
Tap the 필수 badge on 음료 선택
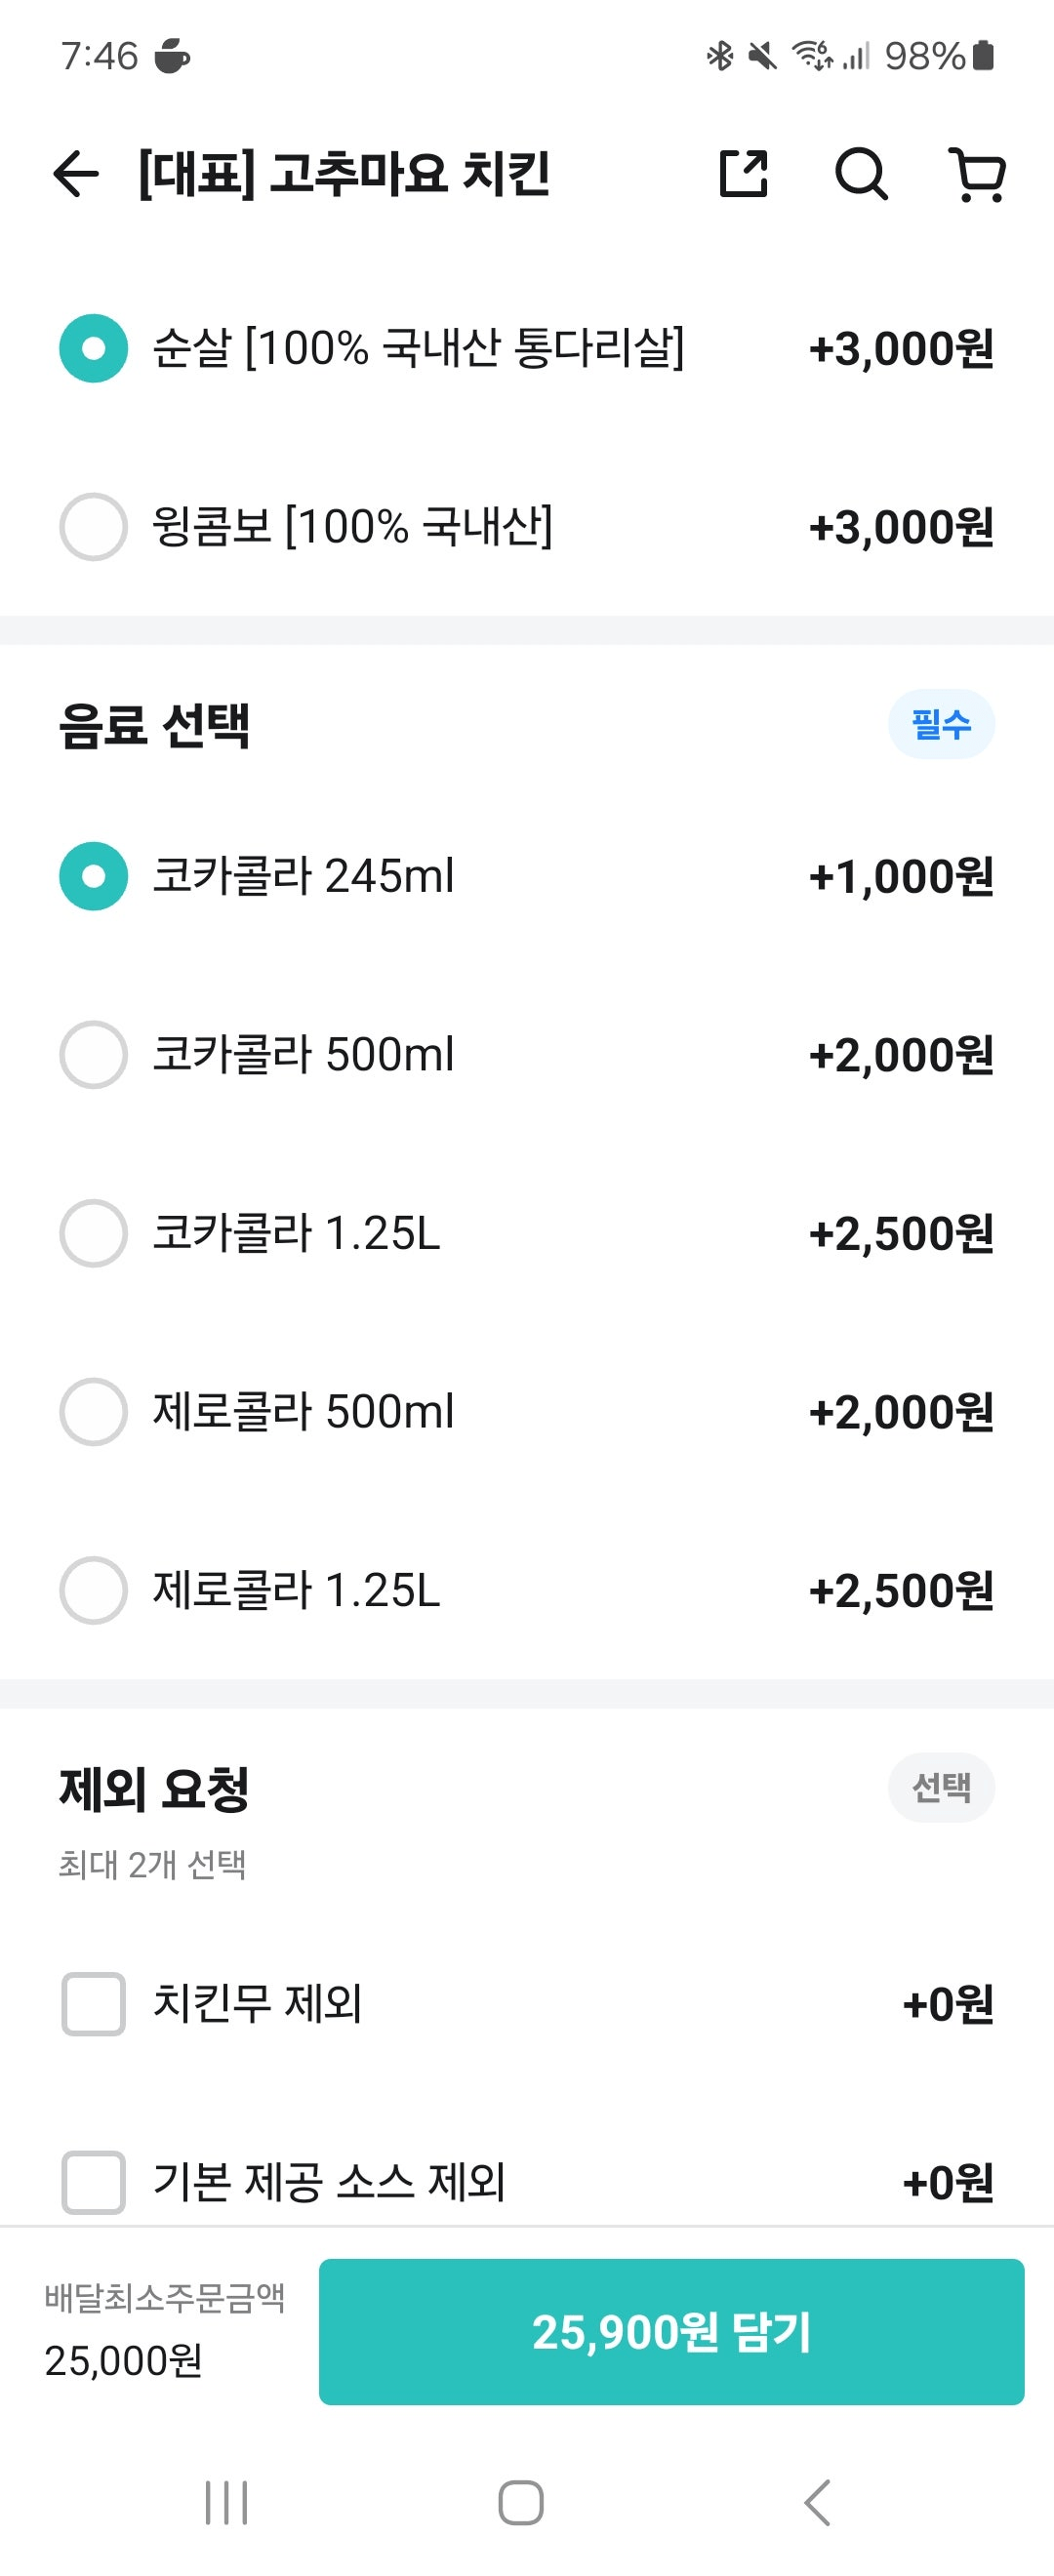click(940, 724)
